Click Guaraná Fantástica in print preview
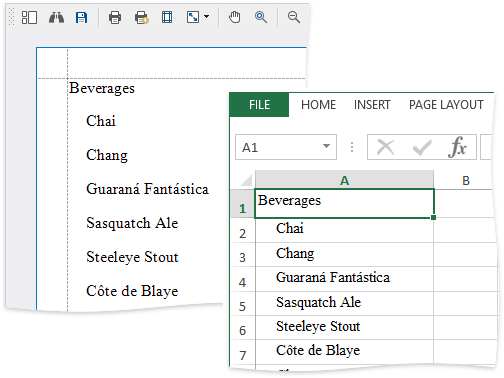This screenshot has height=378, width=504. point(147,189)
